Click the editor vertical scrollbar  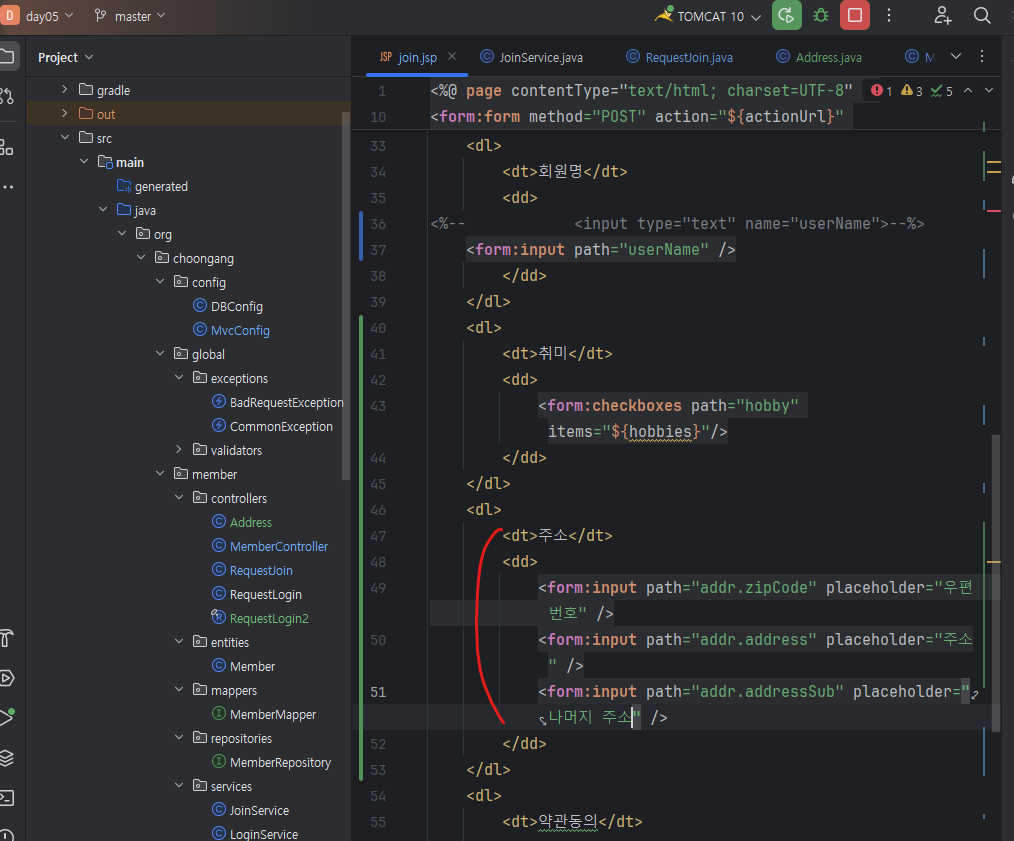click(995, 583)
